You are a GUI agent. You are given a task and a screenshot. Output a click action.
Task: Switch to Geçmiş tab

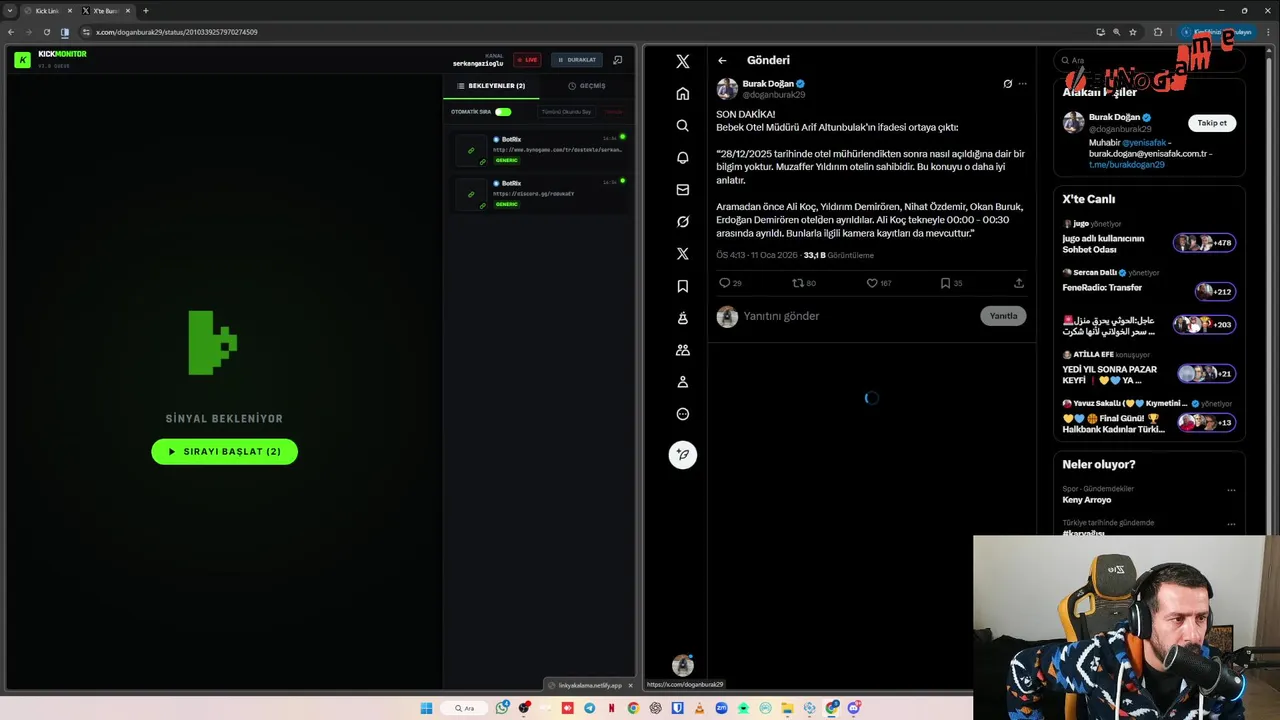click(587, 86)
